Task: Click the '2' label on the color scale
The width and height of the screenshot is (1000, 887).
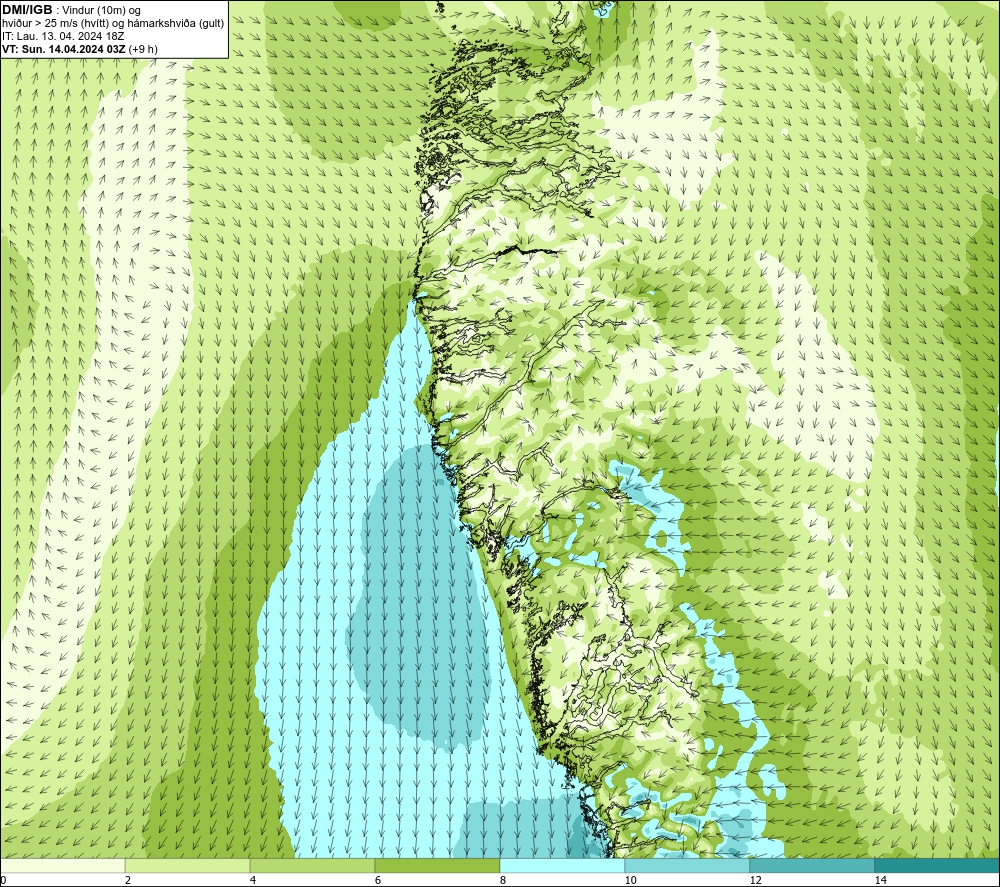Action: tap(128, 880)
